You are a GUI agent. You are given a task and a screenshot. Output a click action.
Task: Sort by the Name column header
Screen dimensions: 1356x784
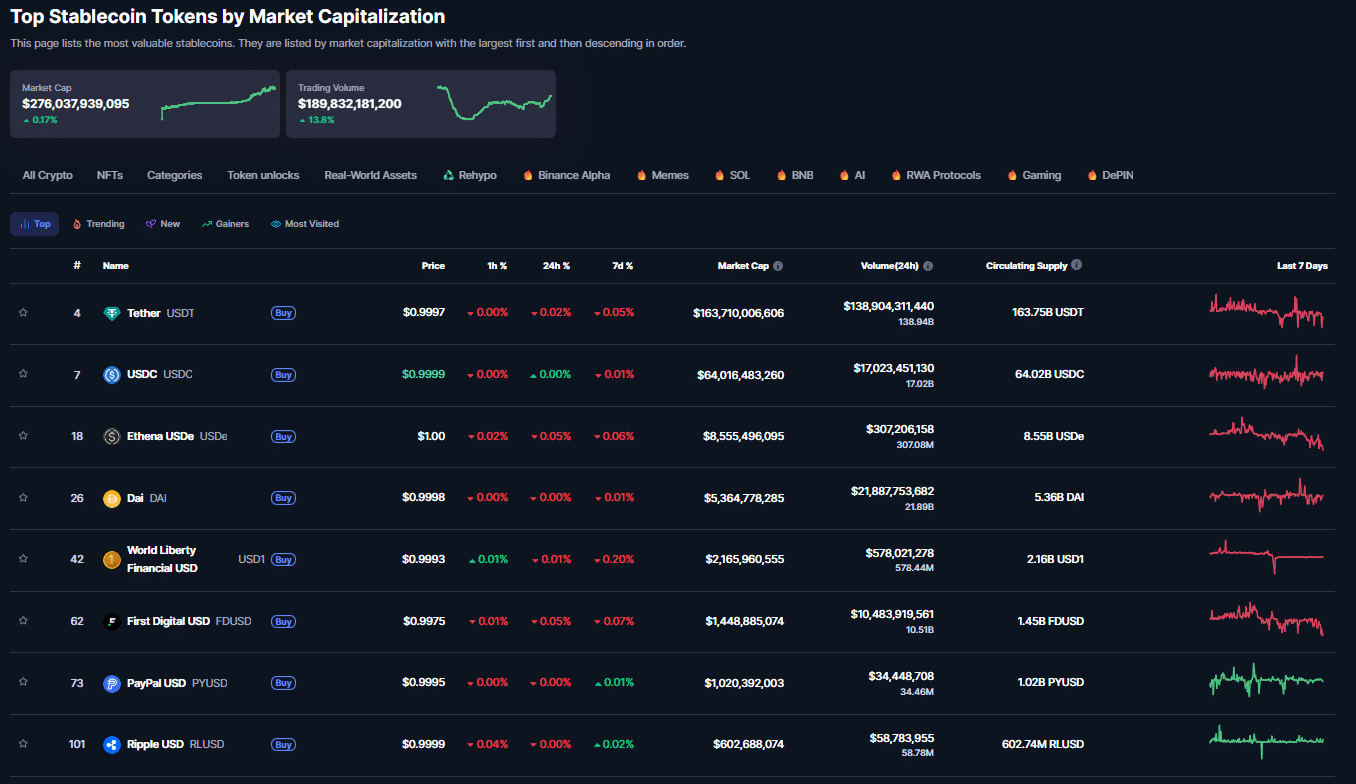pyautogui.click(x=116, y=266)
